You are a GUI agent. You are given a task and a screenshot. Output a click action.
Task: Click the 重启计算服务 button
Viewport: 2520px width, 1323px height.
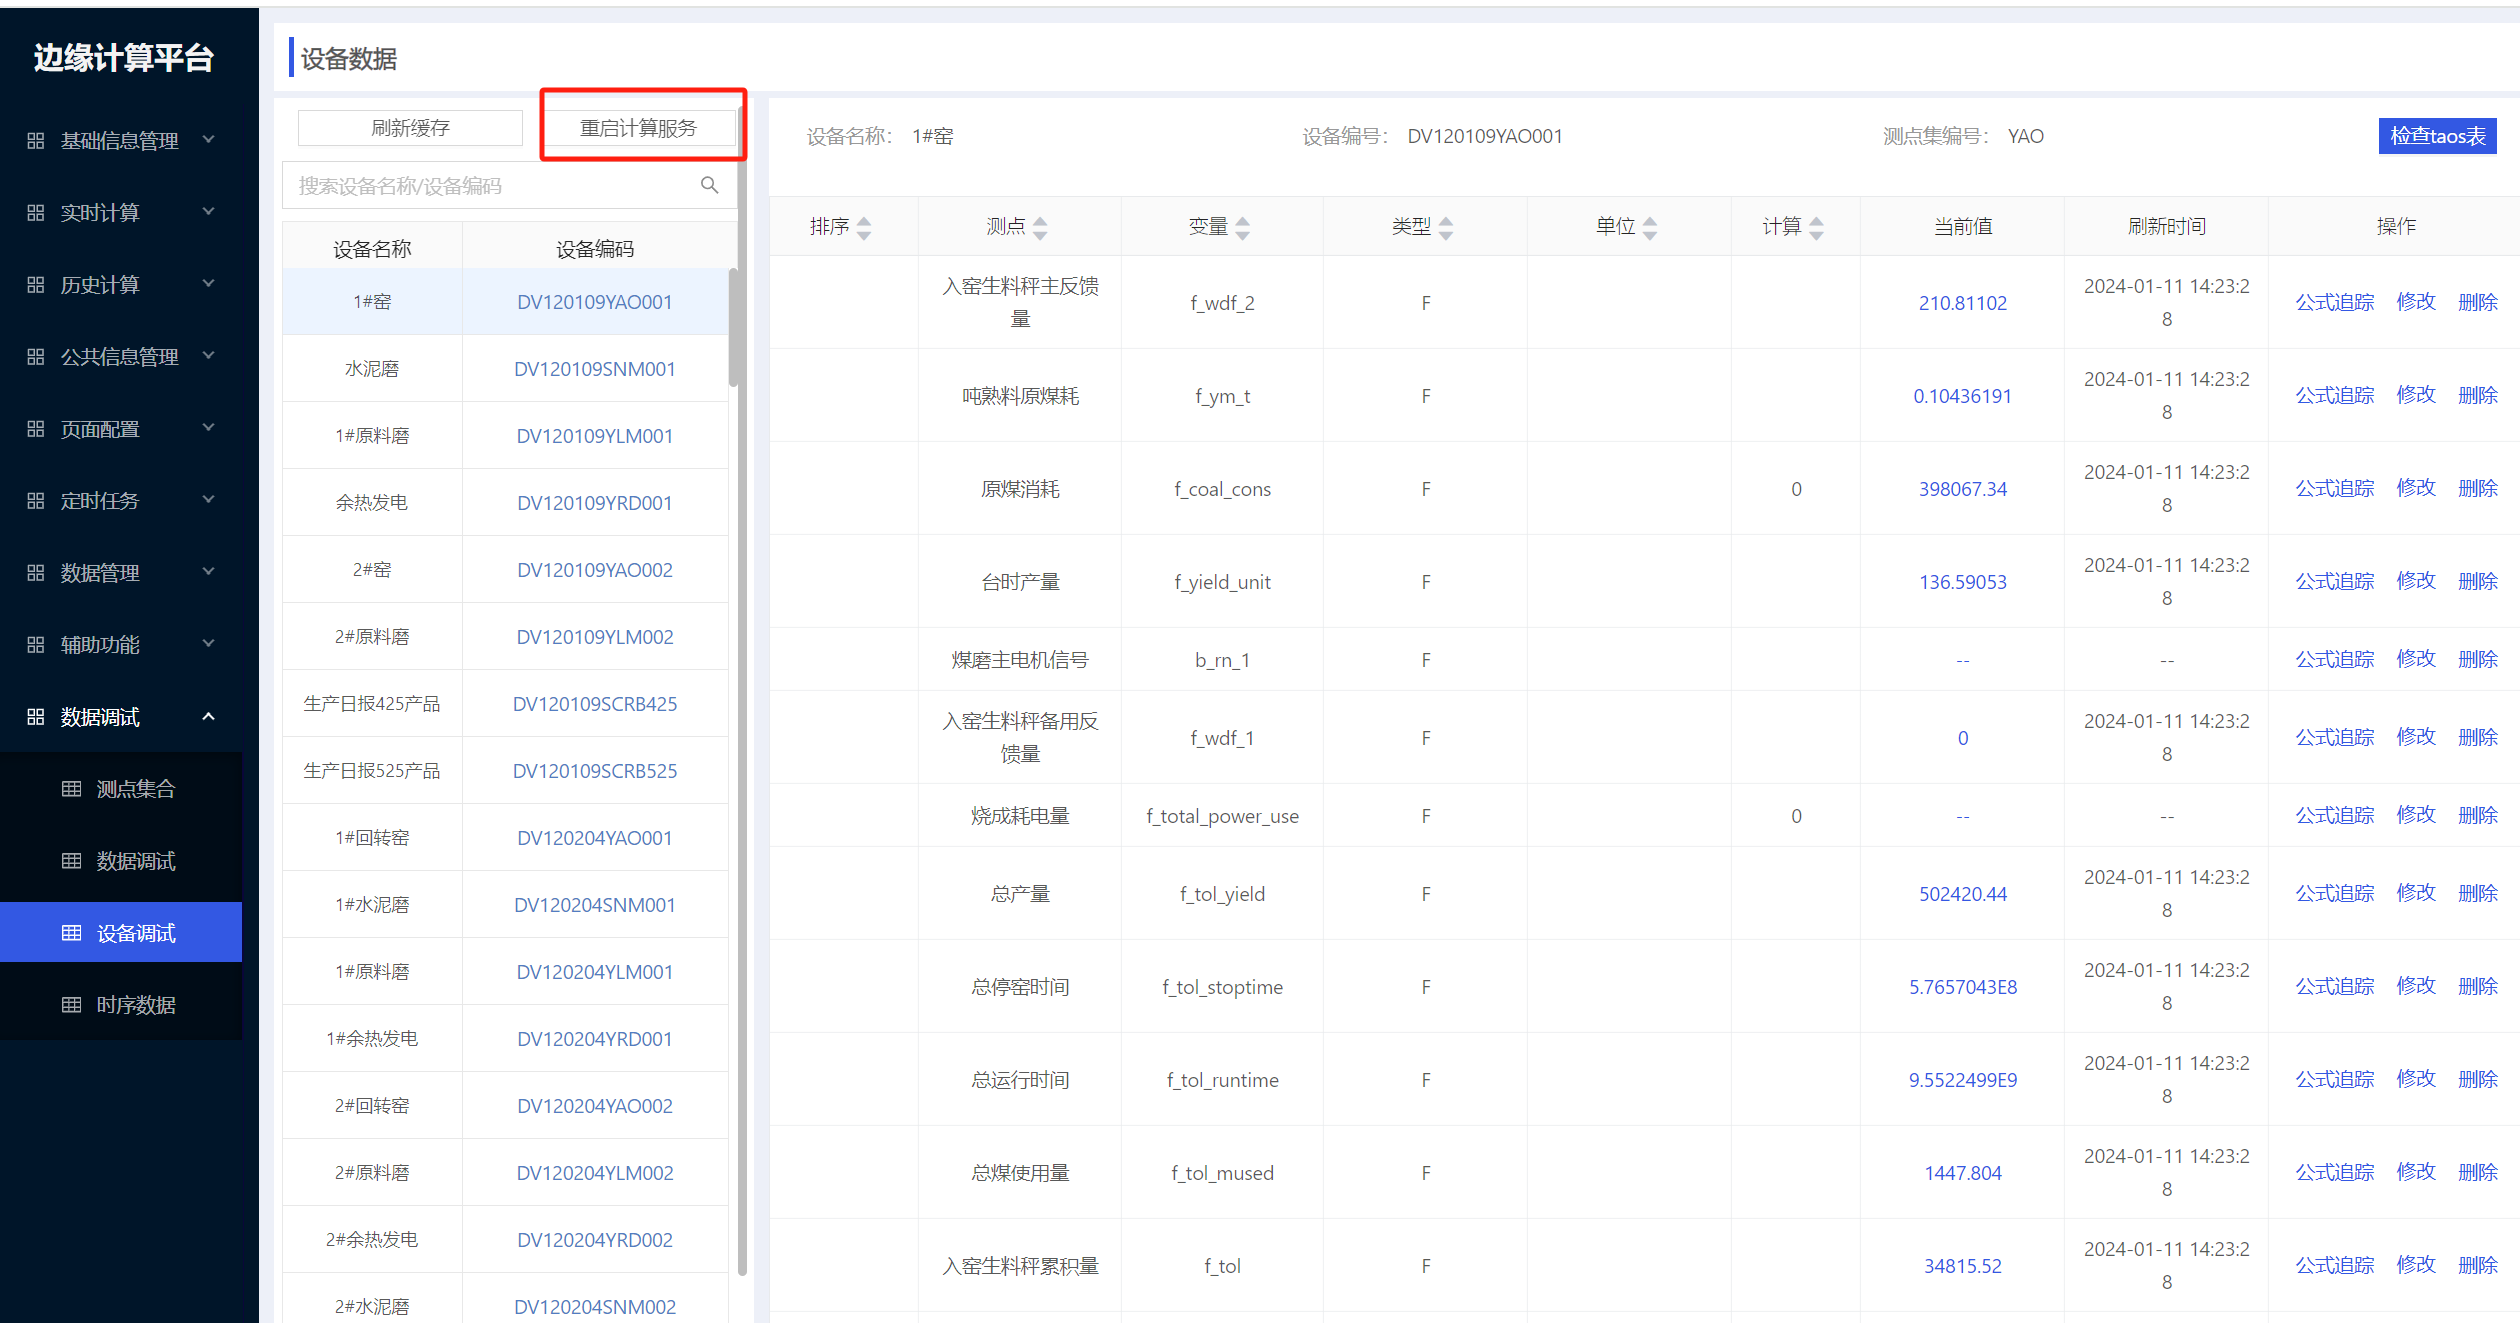[x=638, y=128]
